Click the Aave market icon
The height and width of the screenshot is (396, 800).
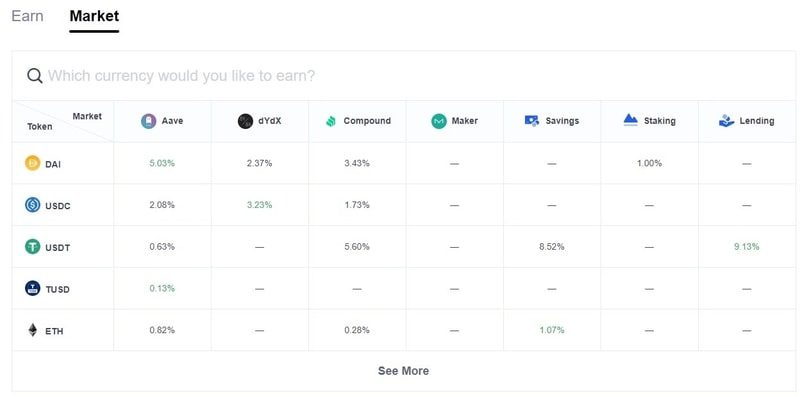pyautogui.click(x=148, y=121)
